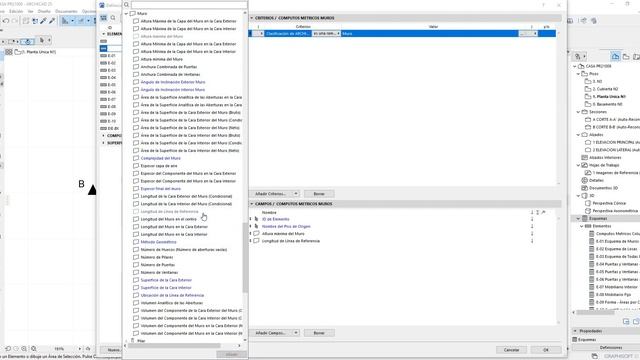Open the 'es una de' operator dropdown
Viewport: 640px width, 360px height.
327,33
